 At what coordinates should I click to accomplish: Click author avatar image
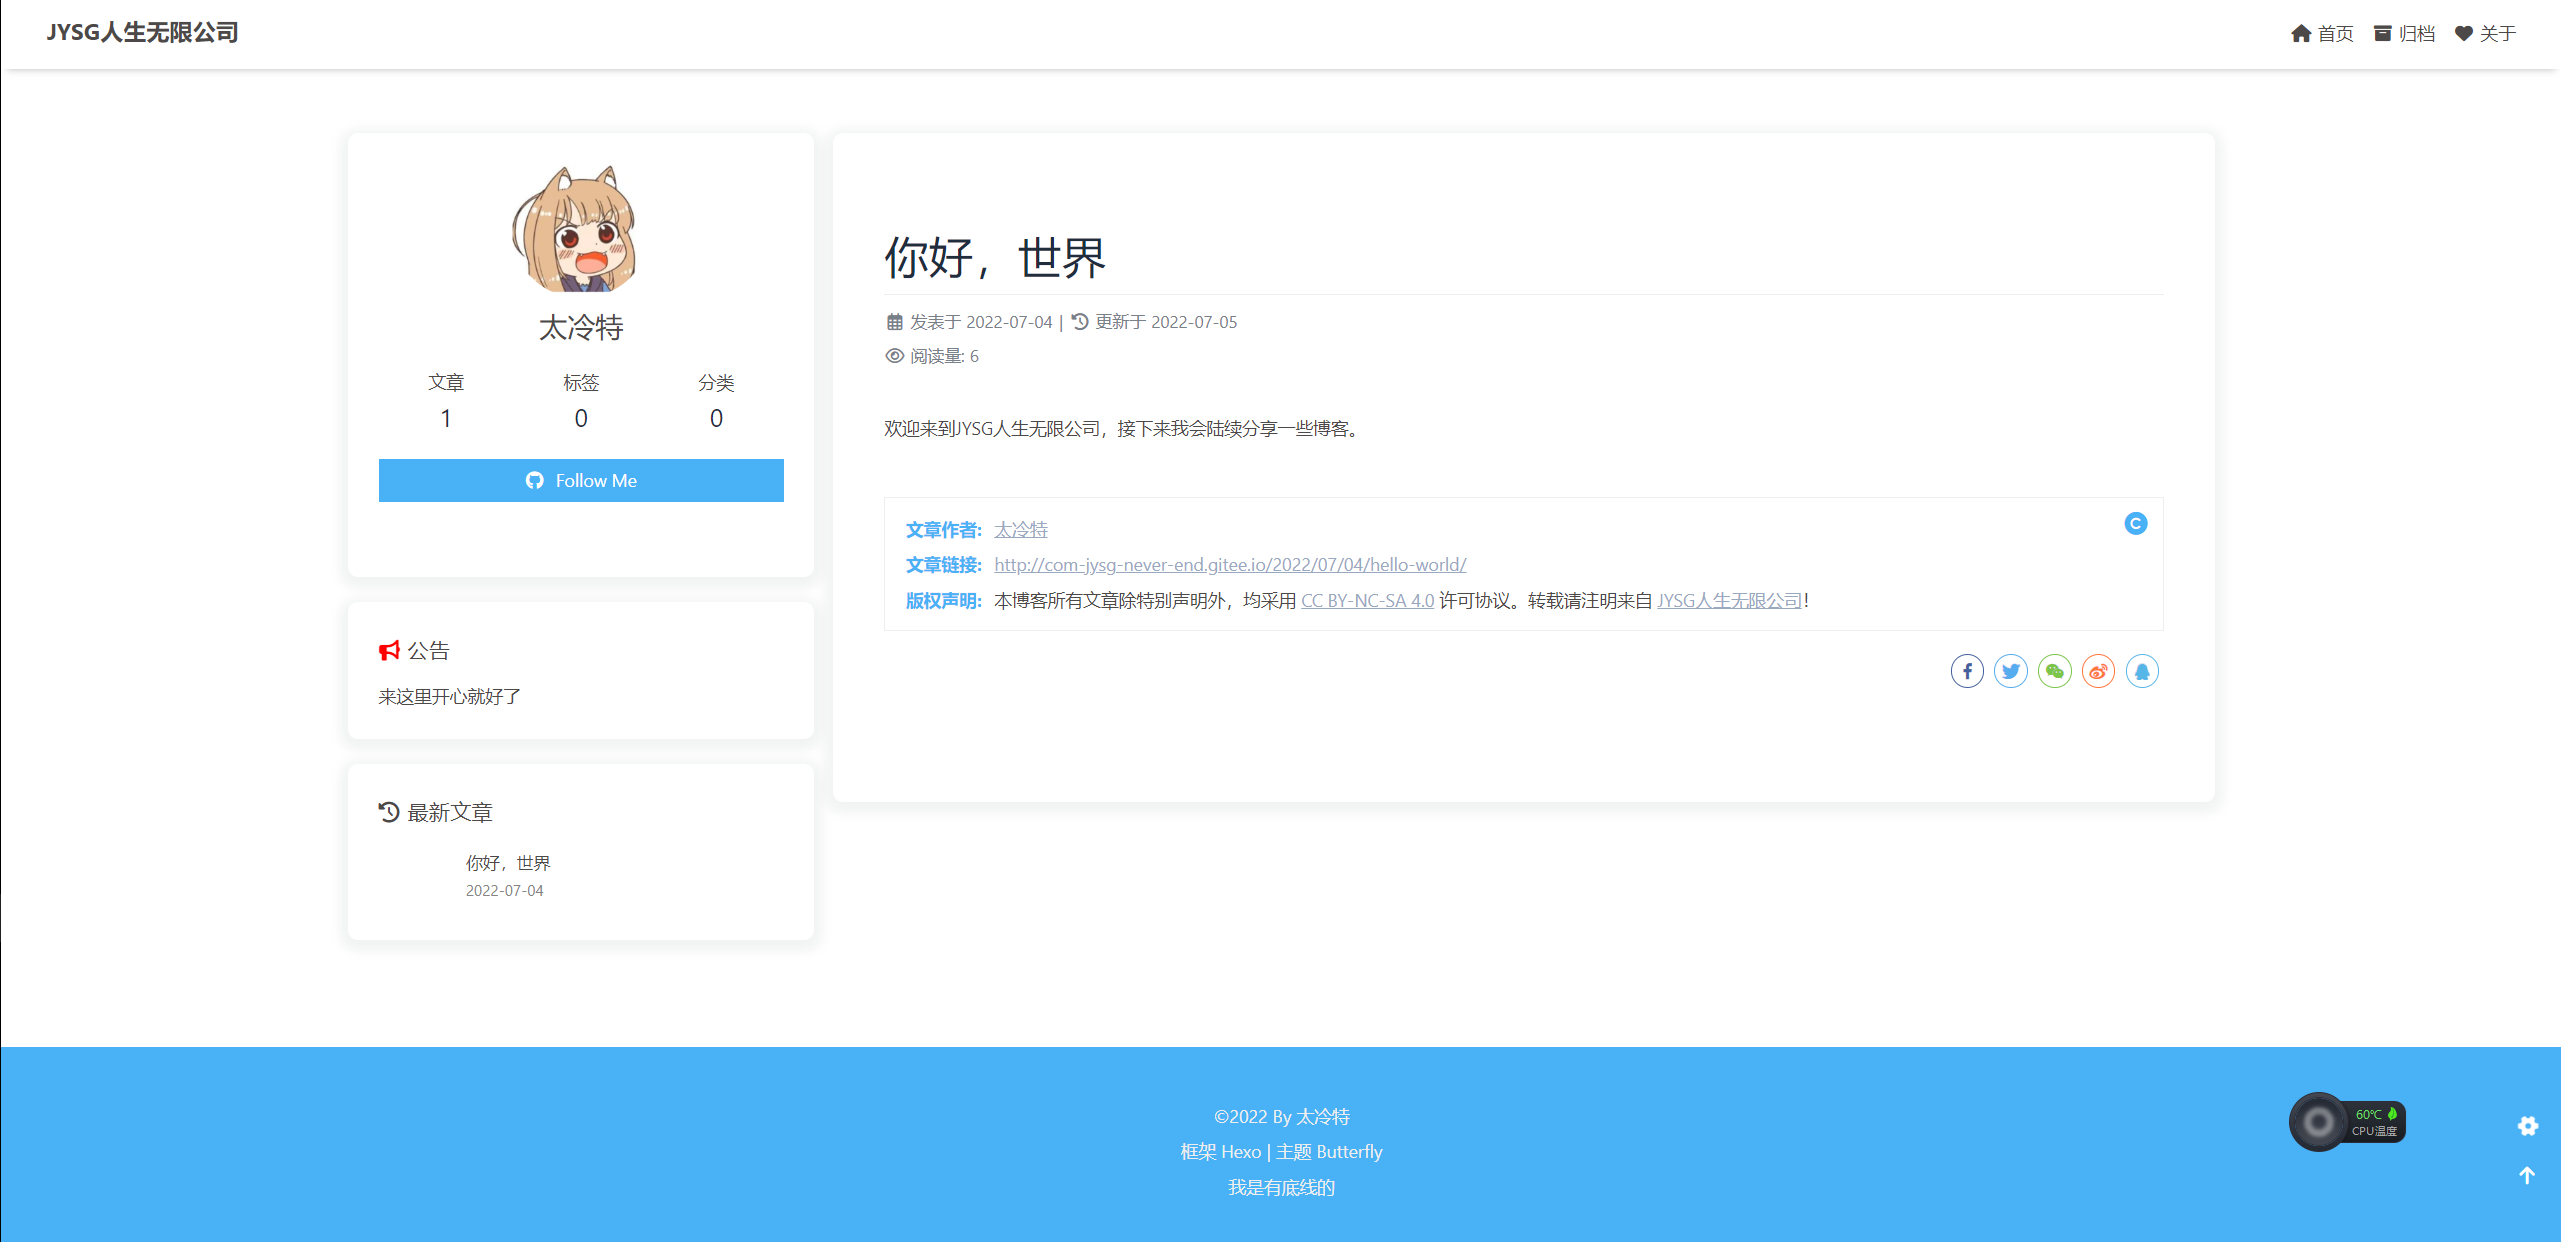coord(575,230)
